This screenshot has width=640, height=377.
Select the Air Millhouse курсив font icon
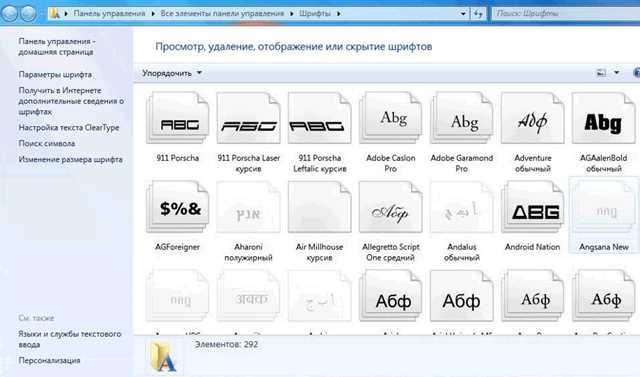coord(320,208)
